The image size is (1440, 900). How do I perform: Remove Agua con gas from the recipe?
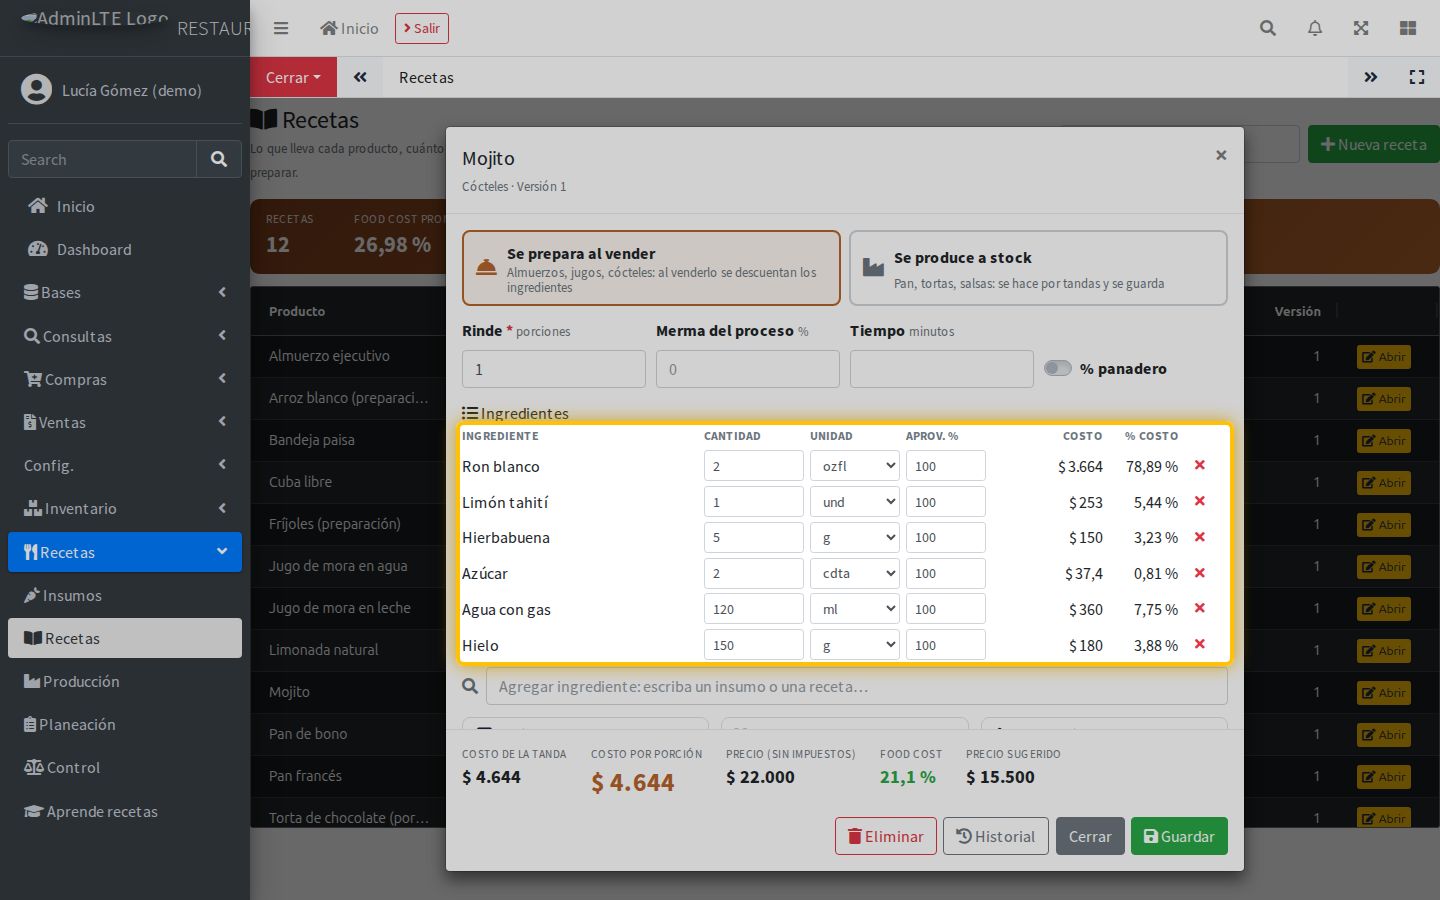[1200, 608]
